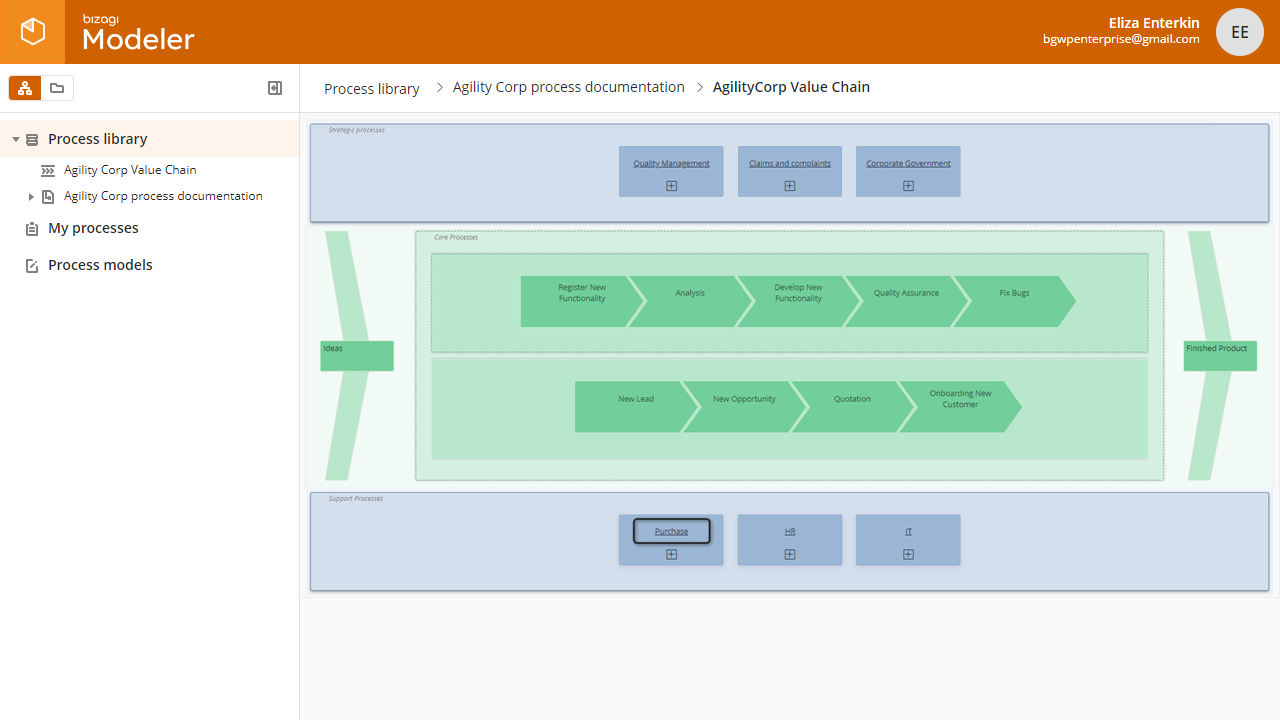
Task: Expand Quality Management plus icon
Action: coord(672,186)
